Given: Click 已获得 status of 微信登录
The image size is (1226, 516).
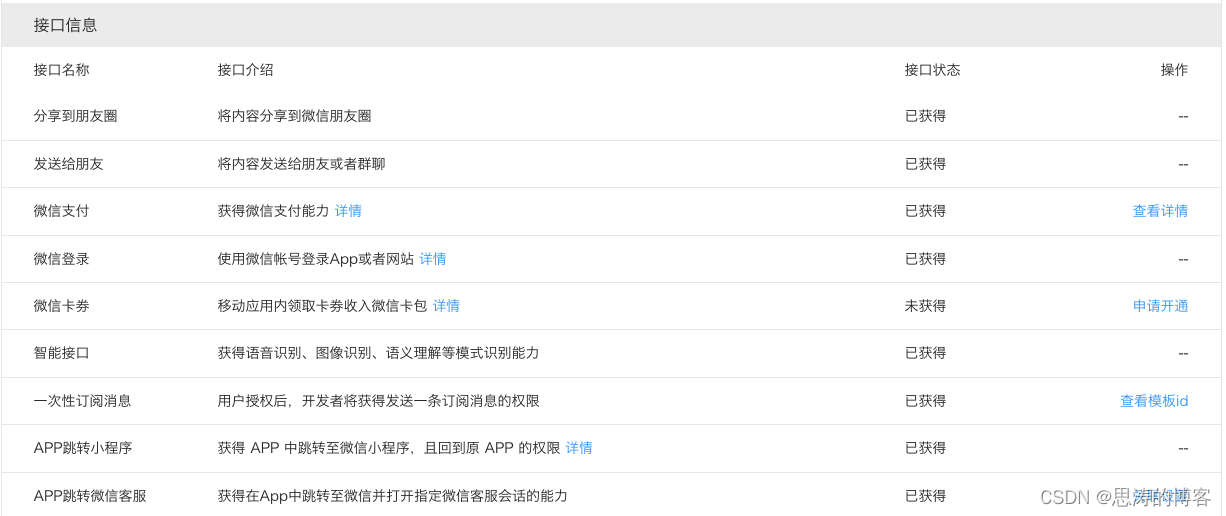Looking at the screenshot, I should [925, 259].
